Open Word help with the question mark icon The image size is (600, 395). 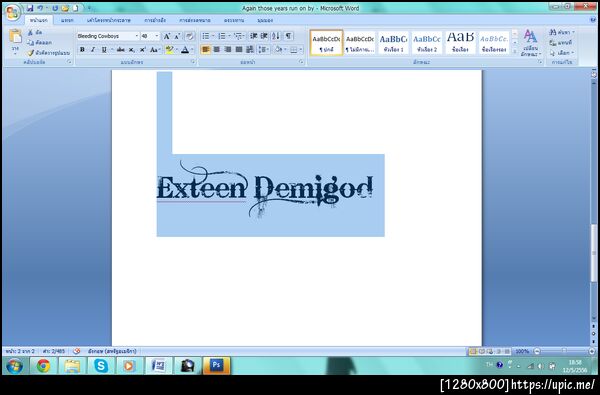(x=593, y=20)
